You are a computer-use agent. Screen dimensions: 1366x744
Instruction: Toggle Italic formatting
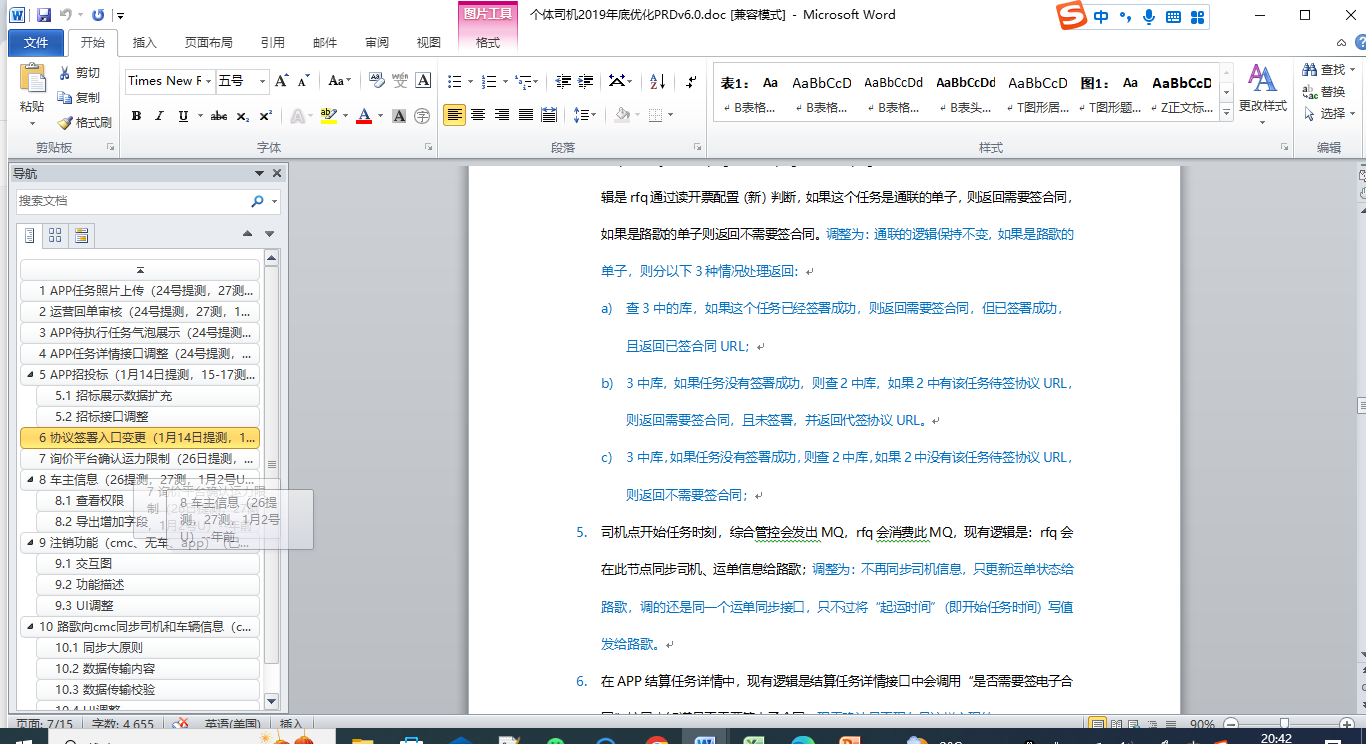[x=159, y=116]
